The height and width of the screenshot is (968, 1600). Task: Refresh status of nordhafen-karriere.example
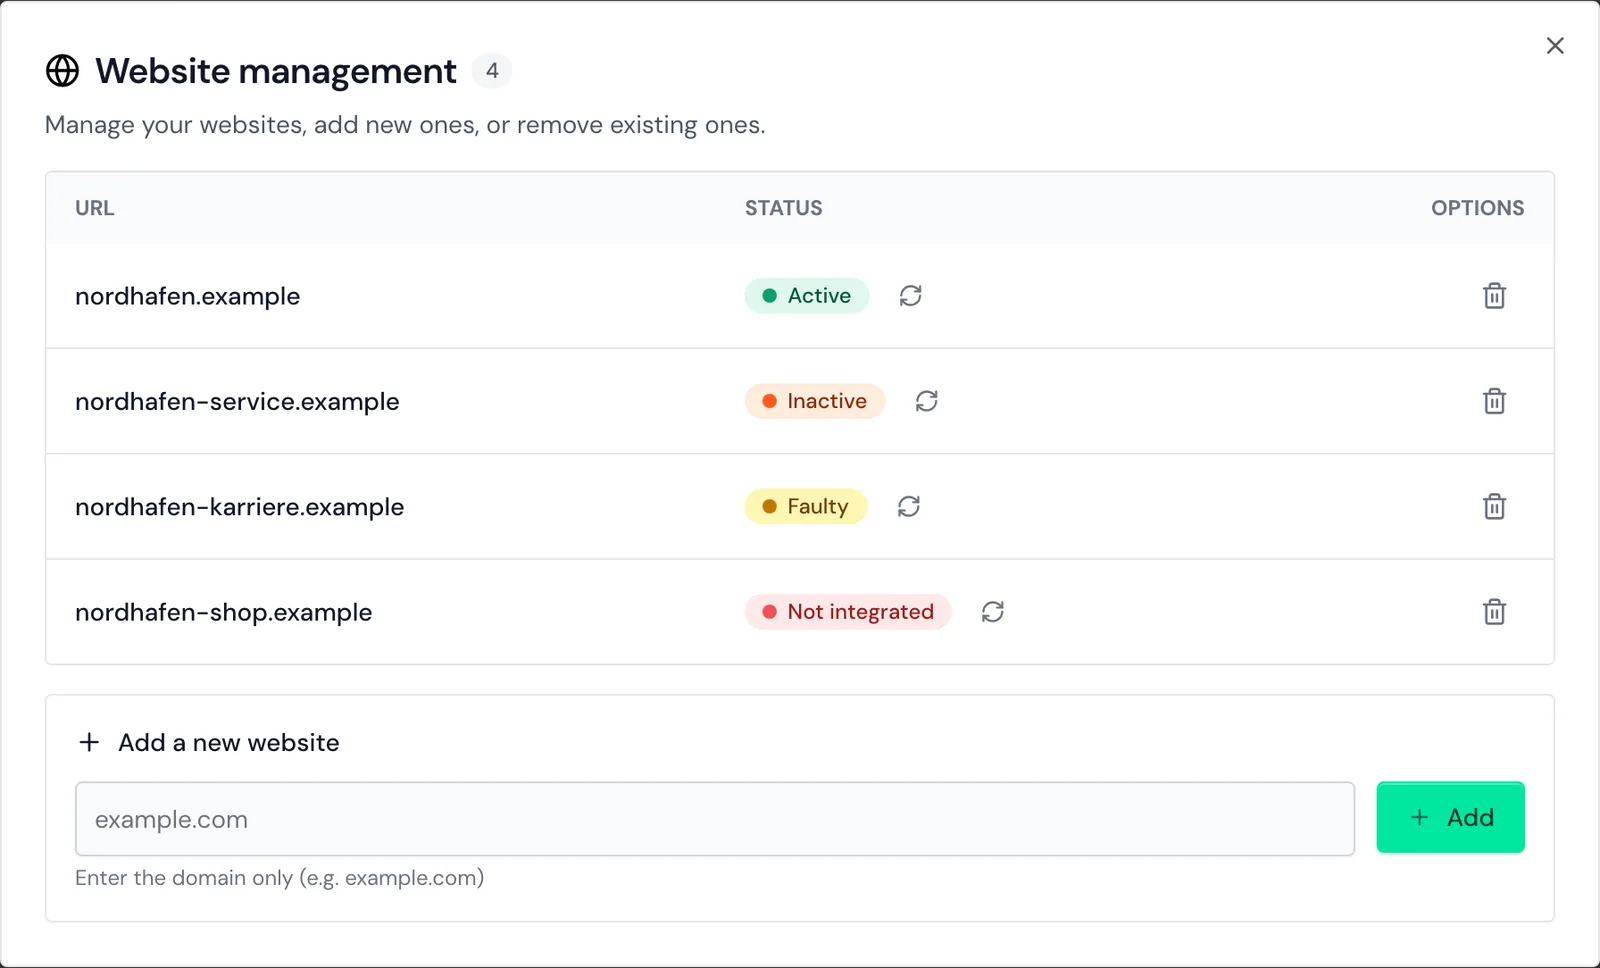point(909,507)
